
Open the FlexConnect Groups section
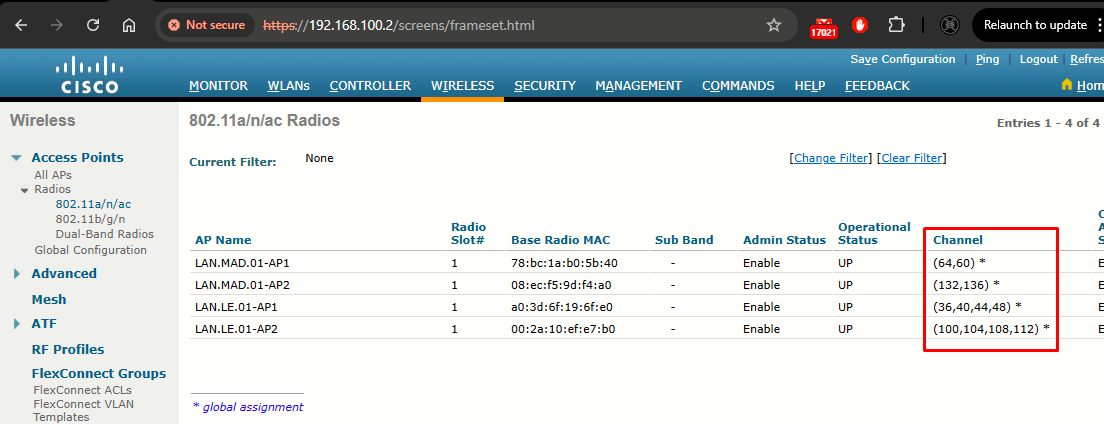(99, 373)
